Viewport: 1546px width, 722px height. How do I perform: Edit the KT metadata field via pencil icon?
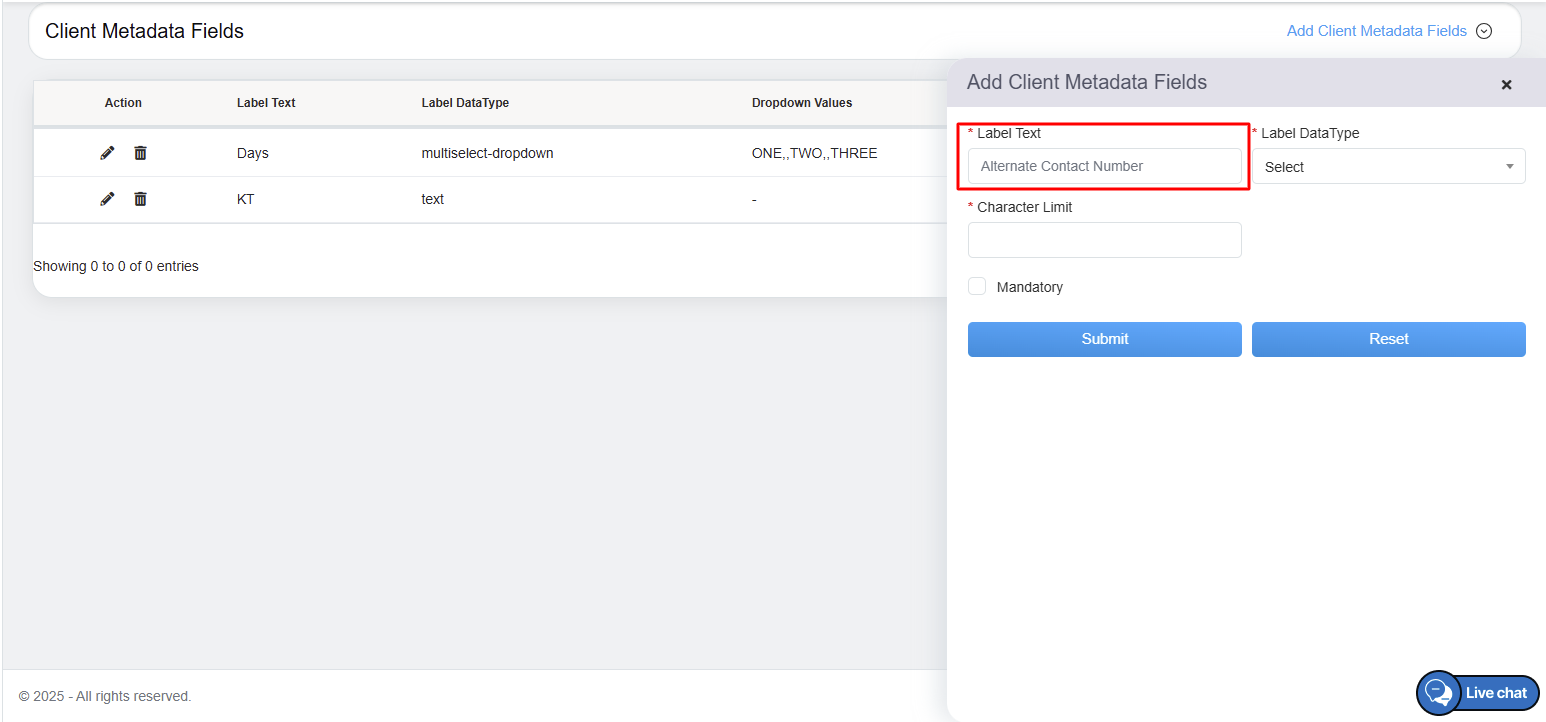coord(107,199)
